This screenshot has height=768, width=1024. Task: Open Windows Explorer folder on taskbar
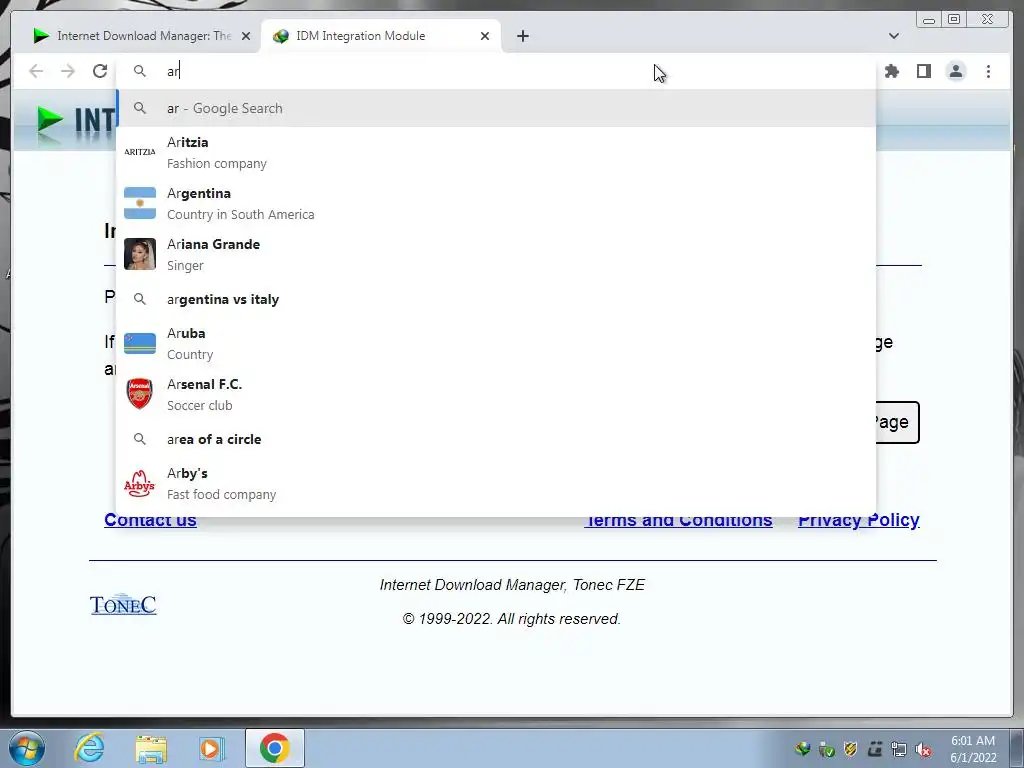coord(151,748)
